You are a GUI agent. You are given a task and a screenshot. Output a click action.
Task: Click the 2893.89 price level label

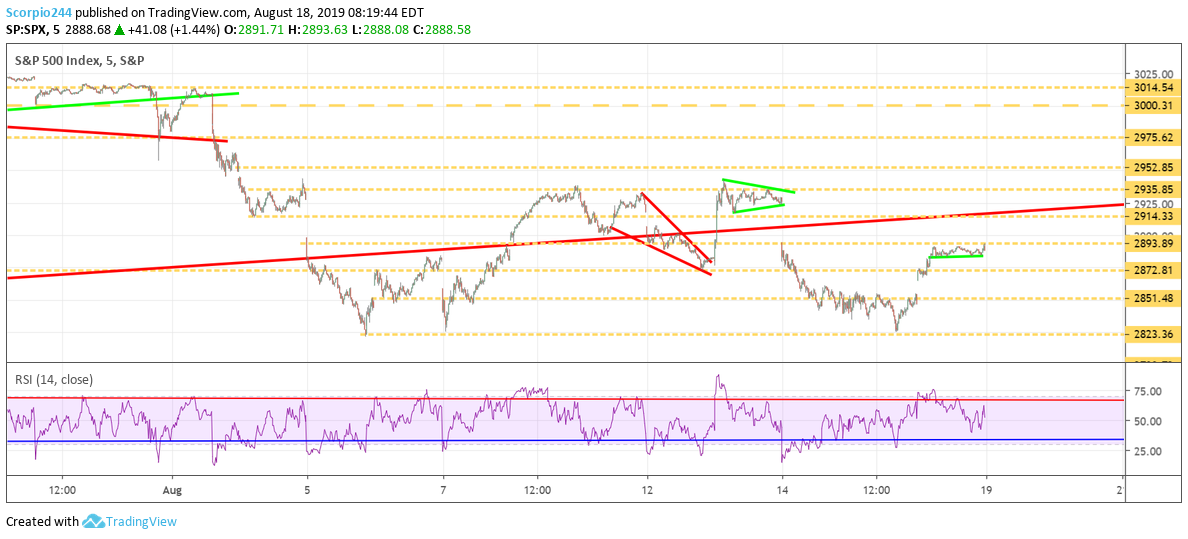(1155, 243)
